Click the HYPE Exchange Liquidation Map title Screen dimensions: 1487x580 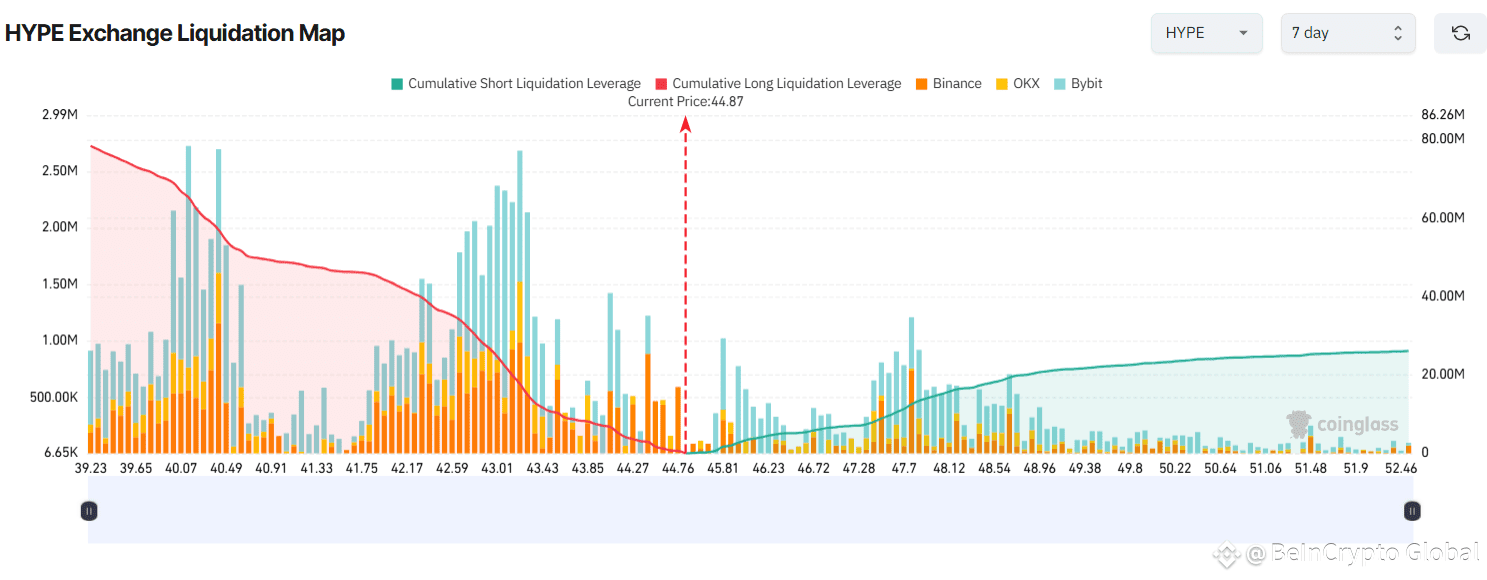(x=175, y=33)
